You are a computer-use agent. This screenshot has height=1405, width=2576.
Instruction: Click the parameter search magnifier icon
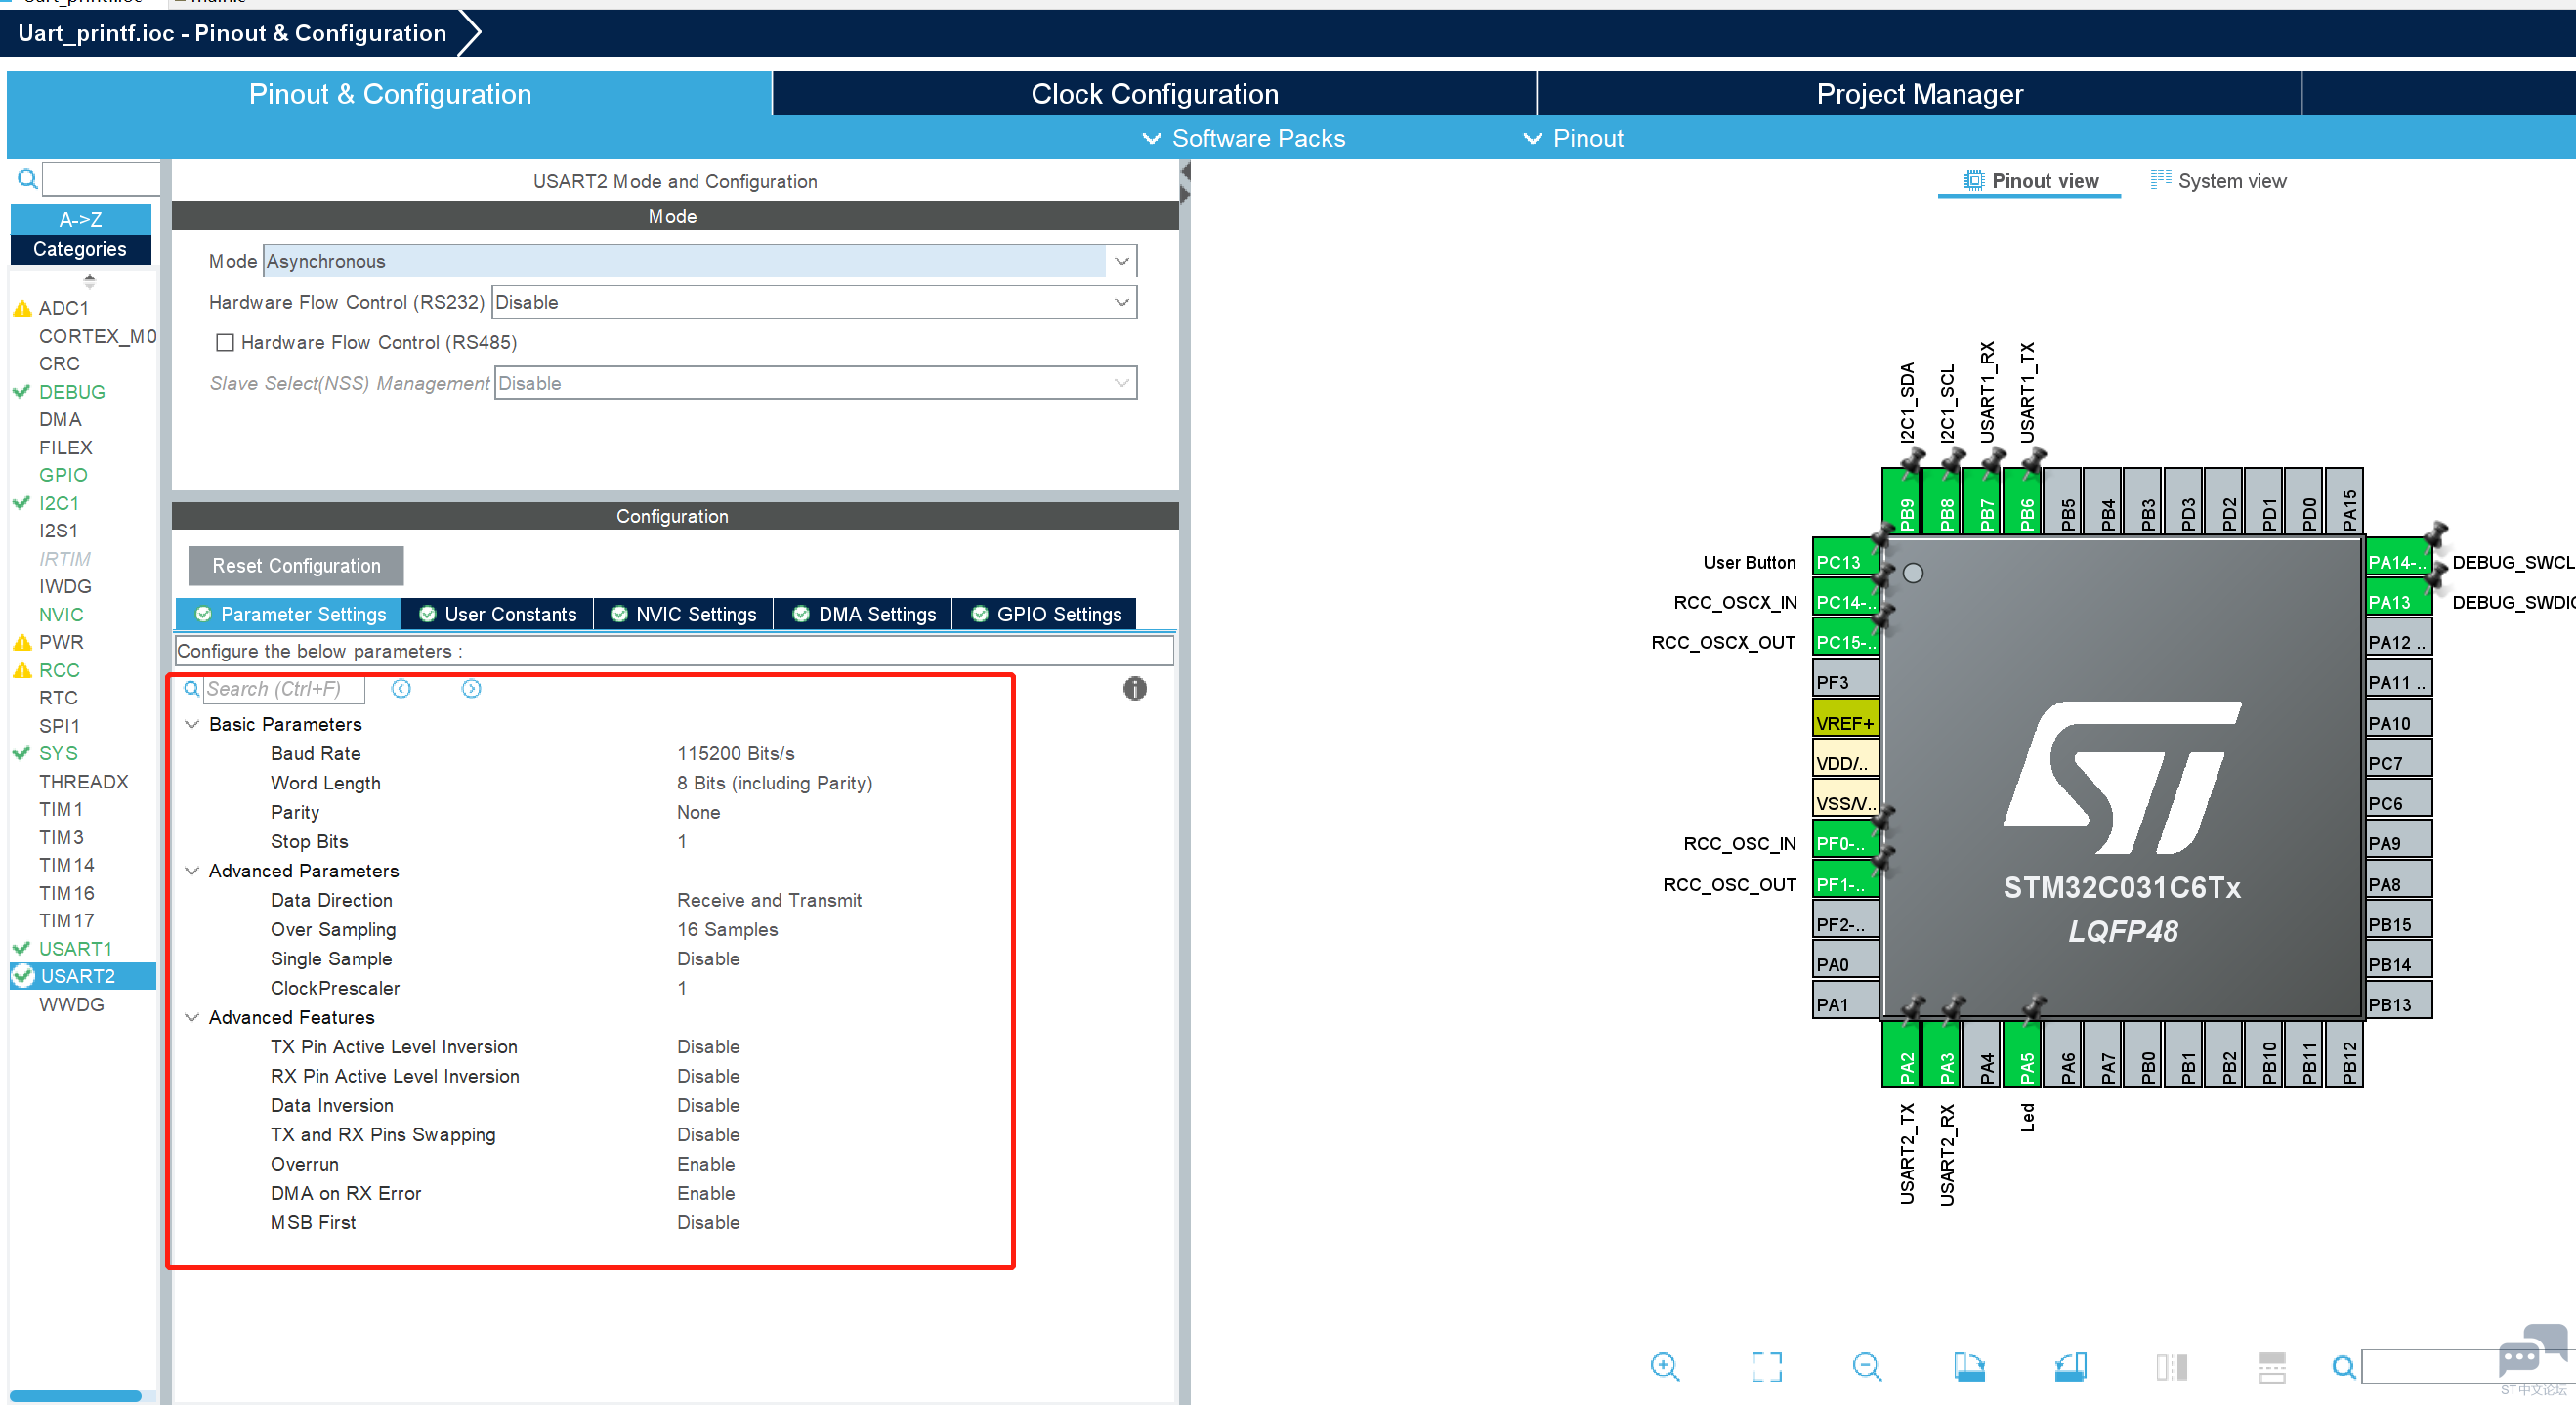click(x=191, y=688)
